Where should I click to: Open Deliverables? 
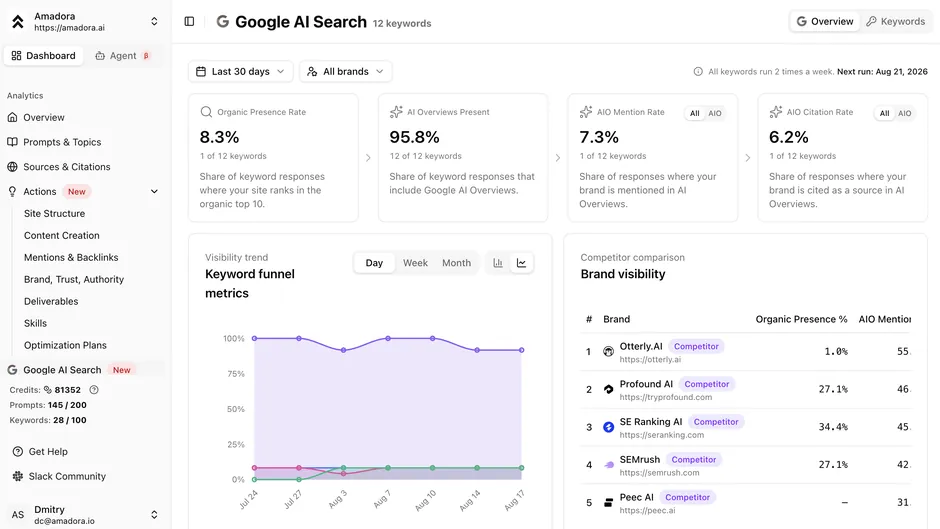click(x=51, y=301)
